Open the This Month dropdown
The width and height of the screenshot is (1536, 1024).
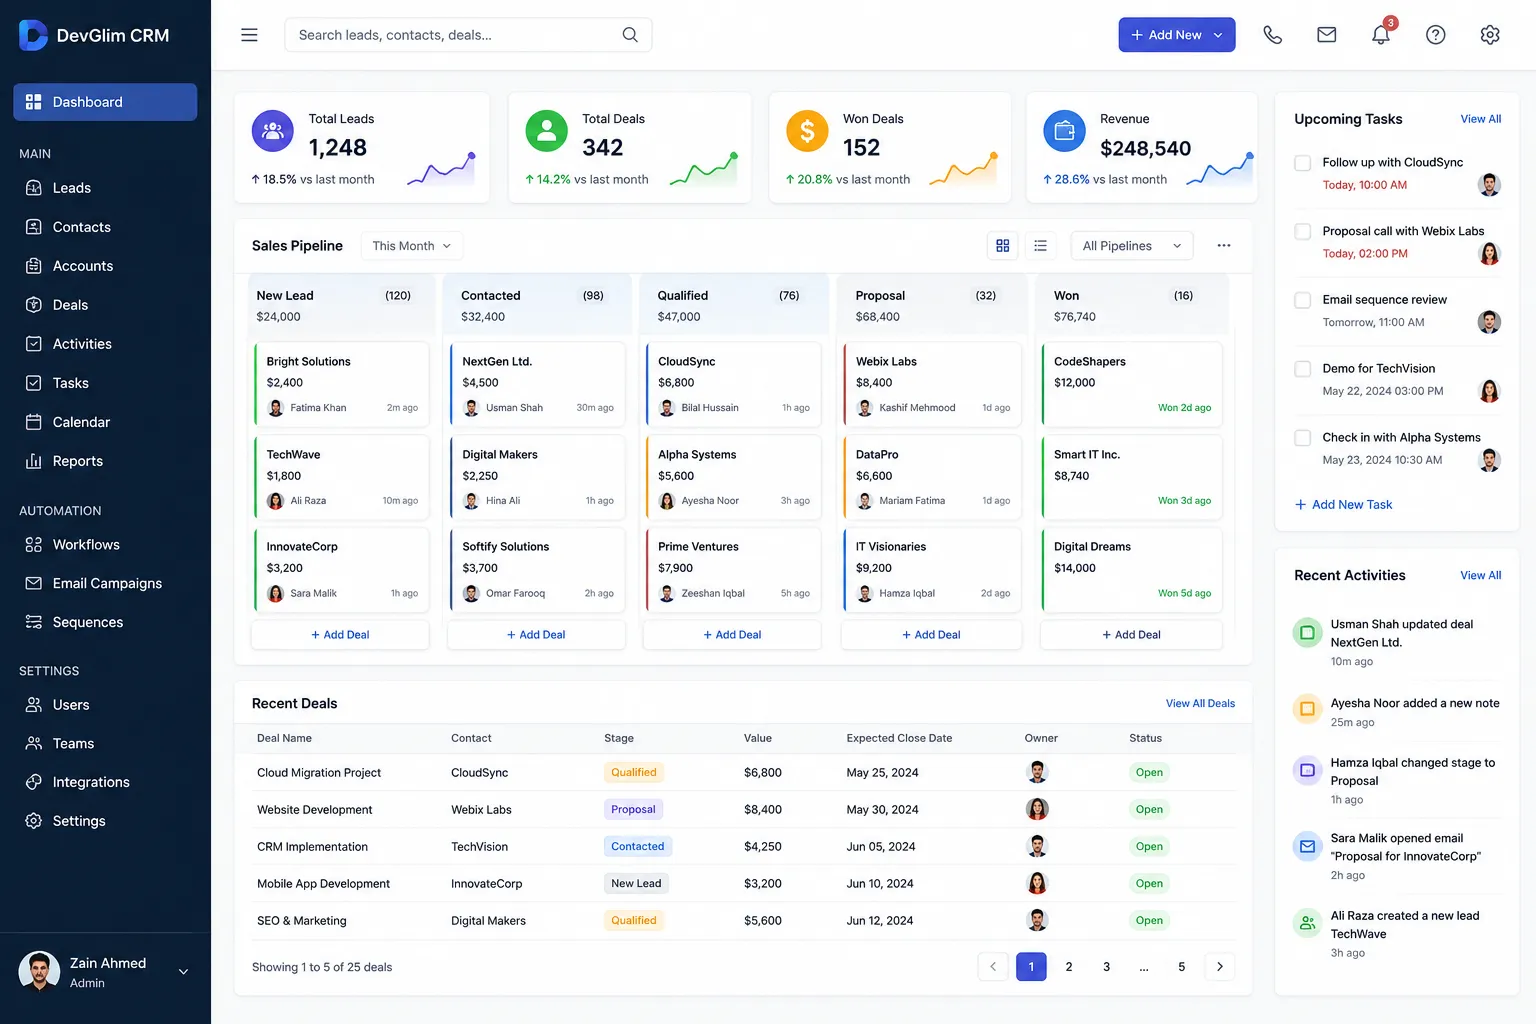[412, 246]
